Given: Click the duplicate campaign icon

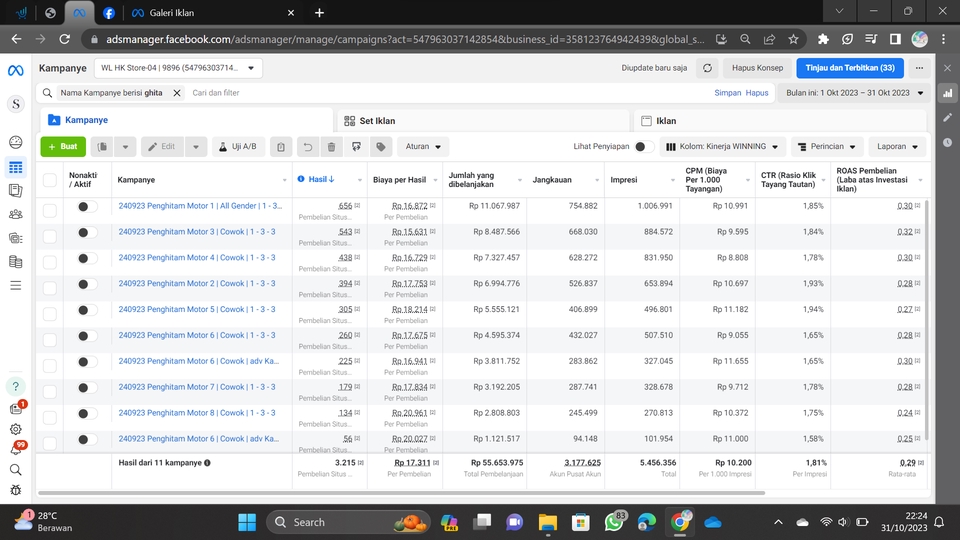Looking at the screenshot, I should [x=102, y=146].
